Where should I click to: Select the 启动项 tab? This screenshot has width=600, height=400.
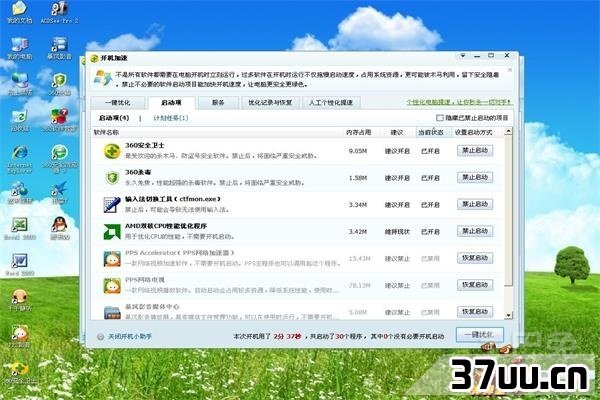pos(171,103)
